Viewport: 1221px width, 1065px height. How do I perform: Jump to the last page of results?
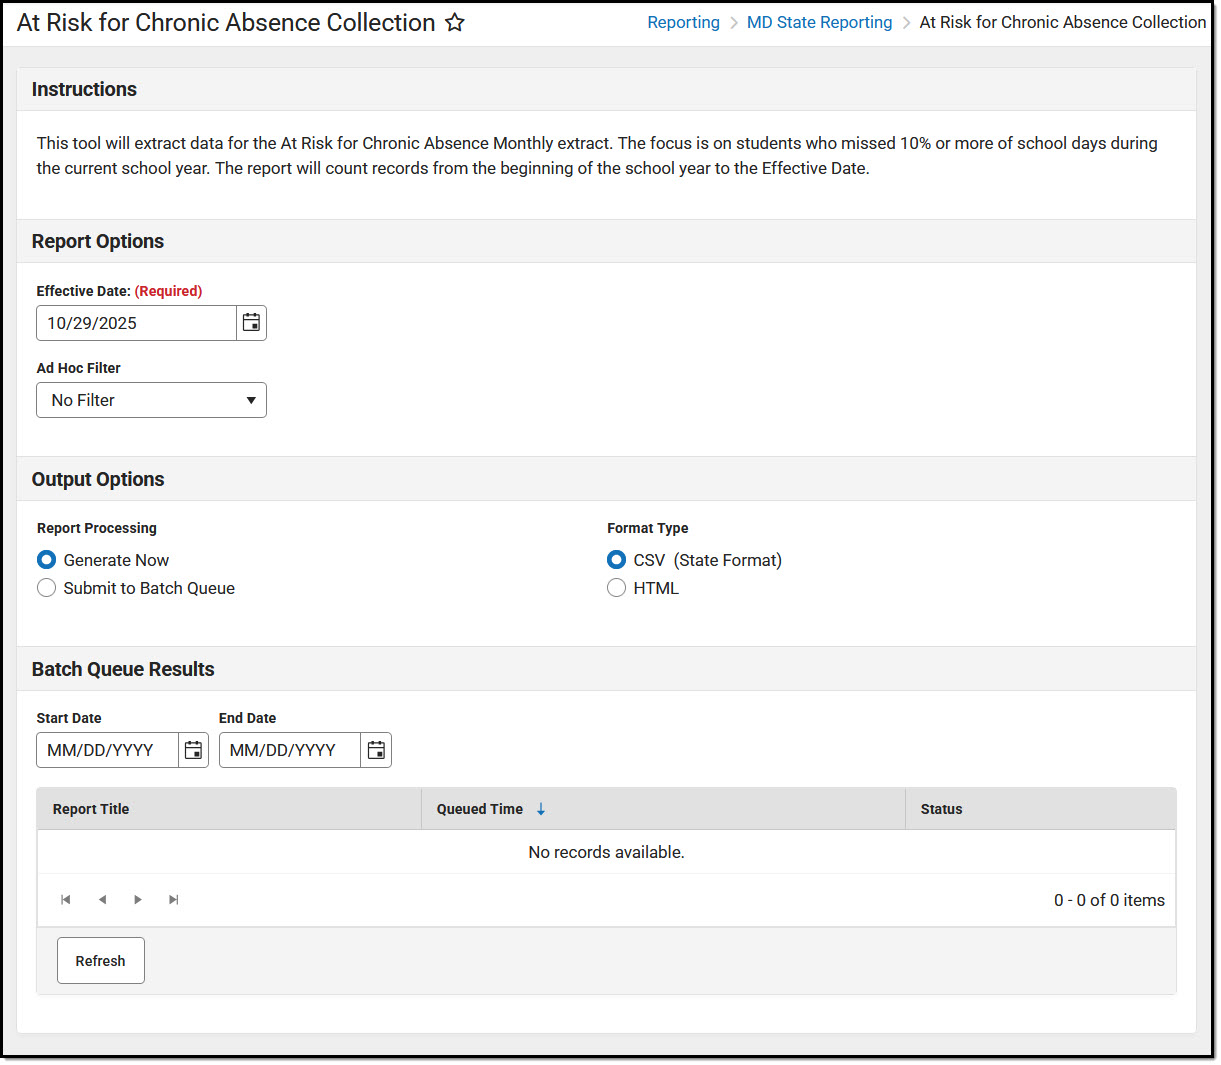[x=173, y=899]
